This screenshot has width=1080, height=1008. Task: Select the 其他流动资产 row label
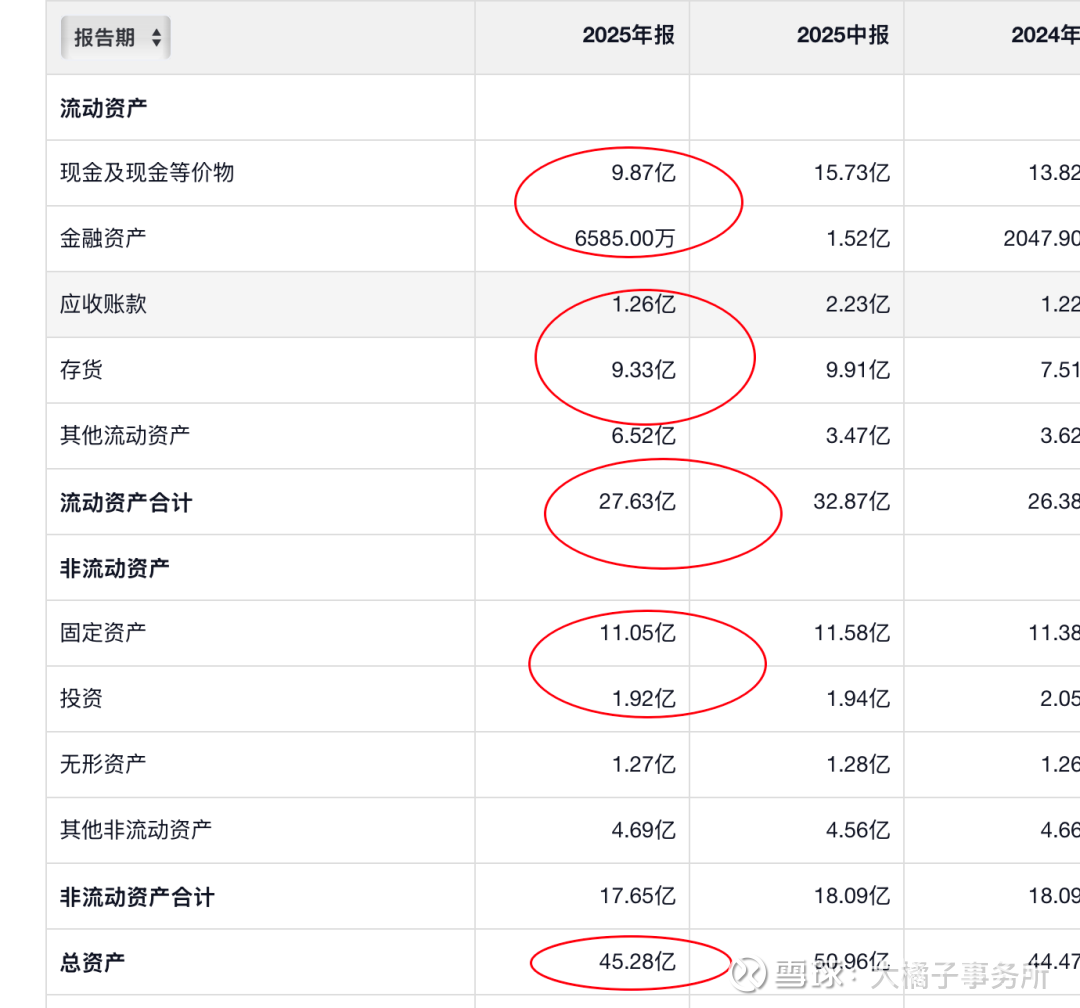pyautogui.click(x=125, y=436)
